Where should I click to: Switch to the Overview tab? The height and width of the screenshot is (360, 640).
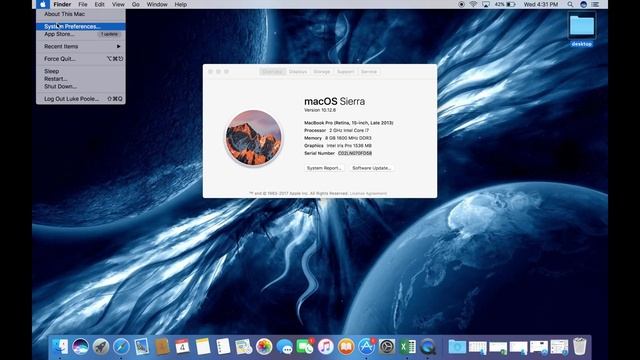pos(272,71)
